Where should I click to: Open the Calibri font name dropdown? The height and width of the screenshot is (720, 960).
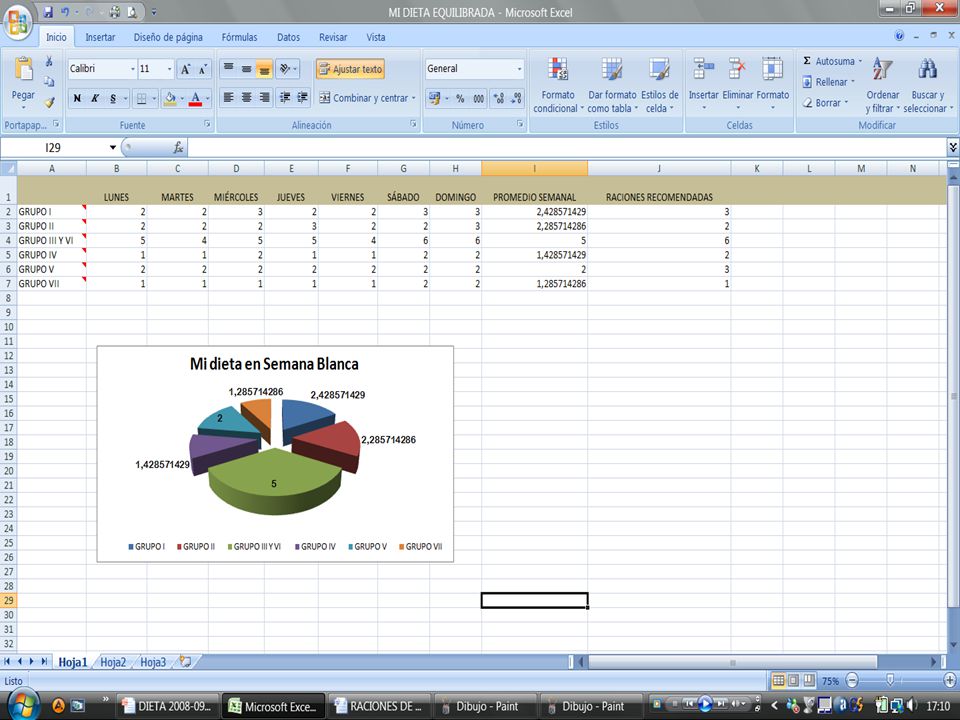(132, 69)
